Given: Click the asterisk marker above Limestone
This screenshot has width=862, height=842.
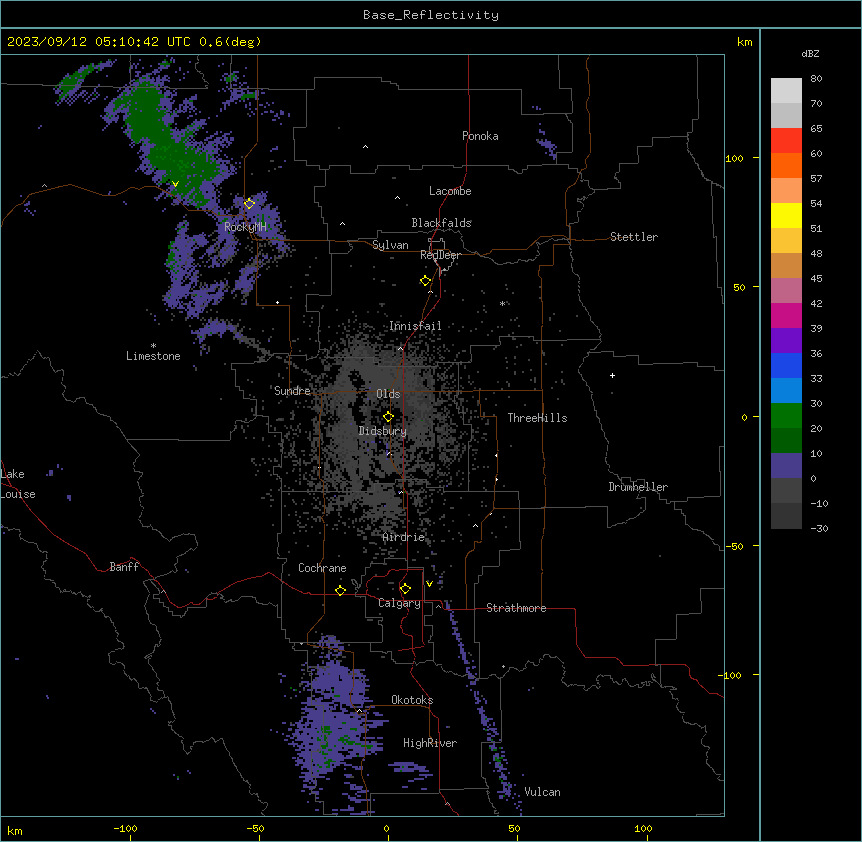Looking at the screenshot, I should point(153,346).
